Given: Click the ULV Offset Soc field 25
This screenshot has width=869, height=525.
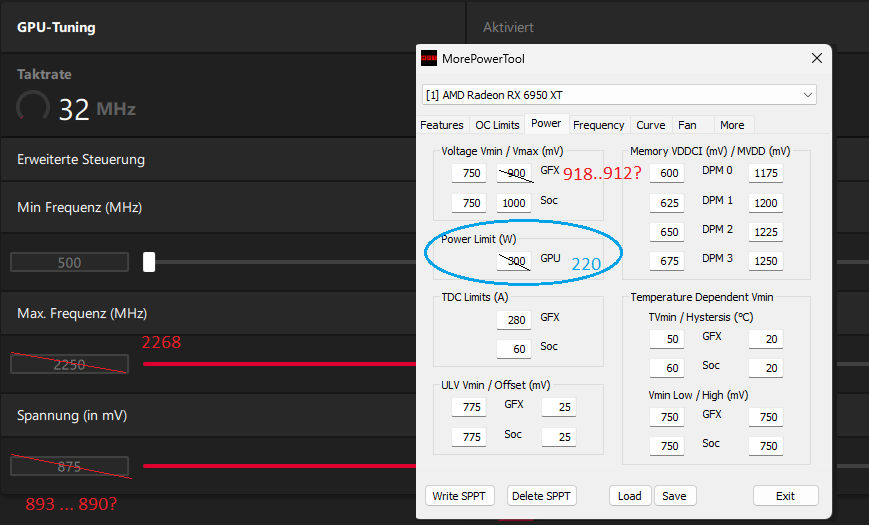Looking at the screenshot, I should tap(559, 437).
